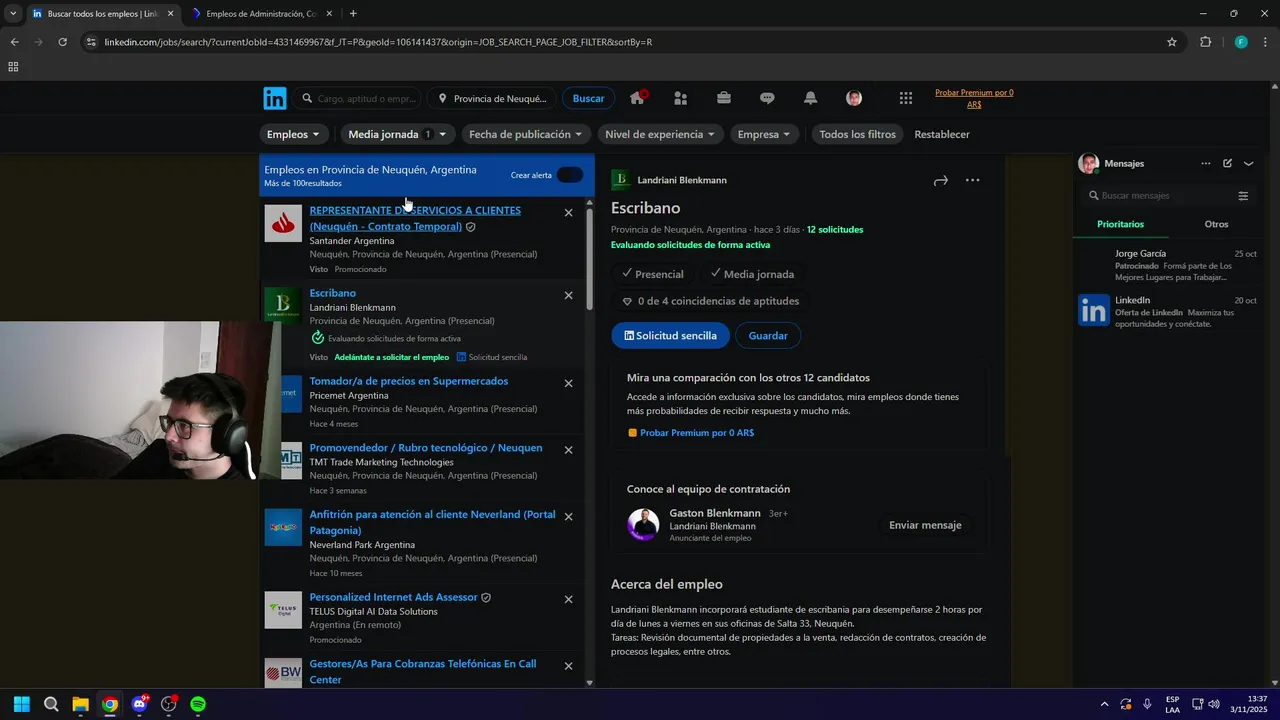Open Personalized Internet Ads Assessor job
This screenshot has height=720, width=1280.
(x=393, y=597)
